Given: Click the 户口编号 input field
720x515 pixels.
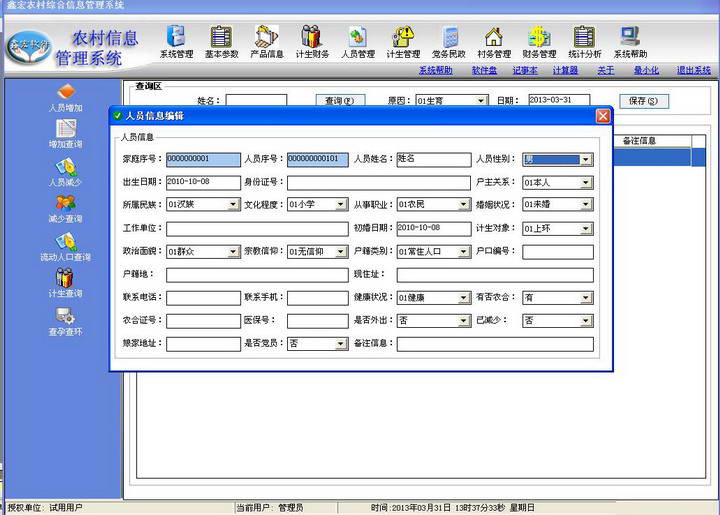Looking at the screenshot, I should coord(558,252).
